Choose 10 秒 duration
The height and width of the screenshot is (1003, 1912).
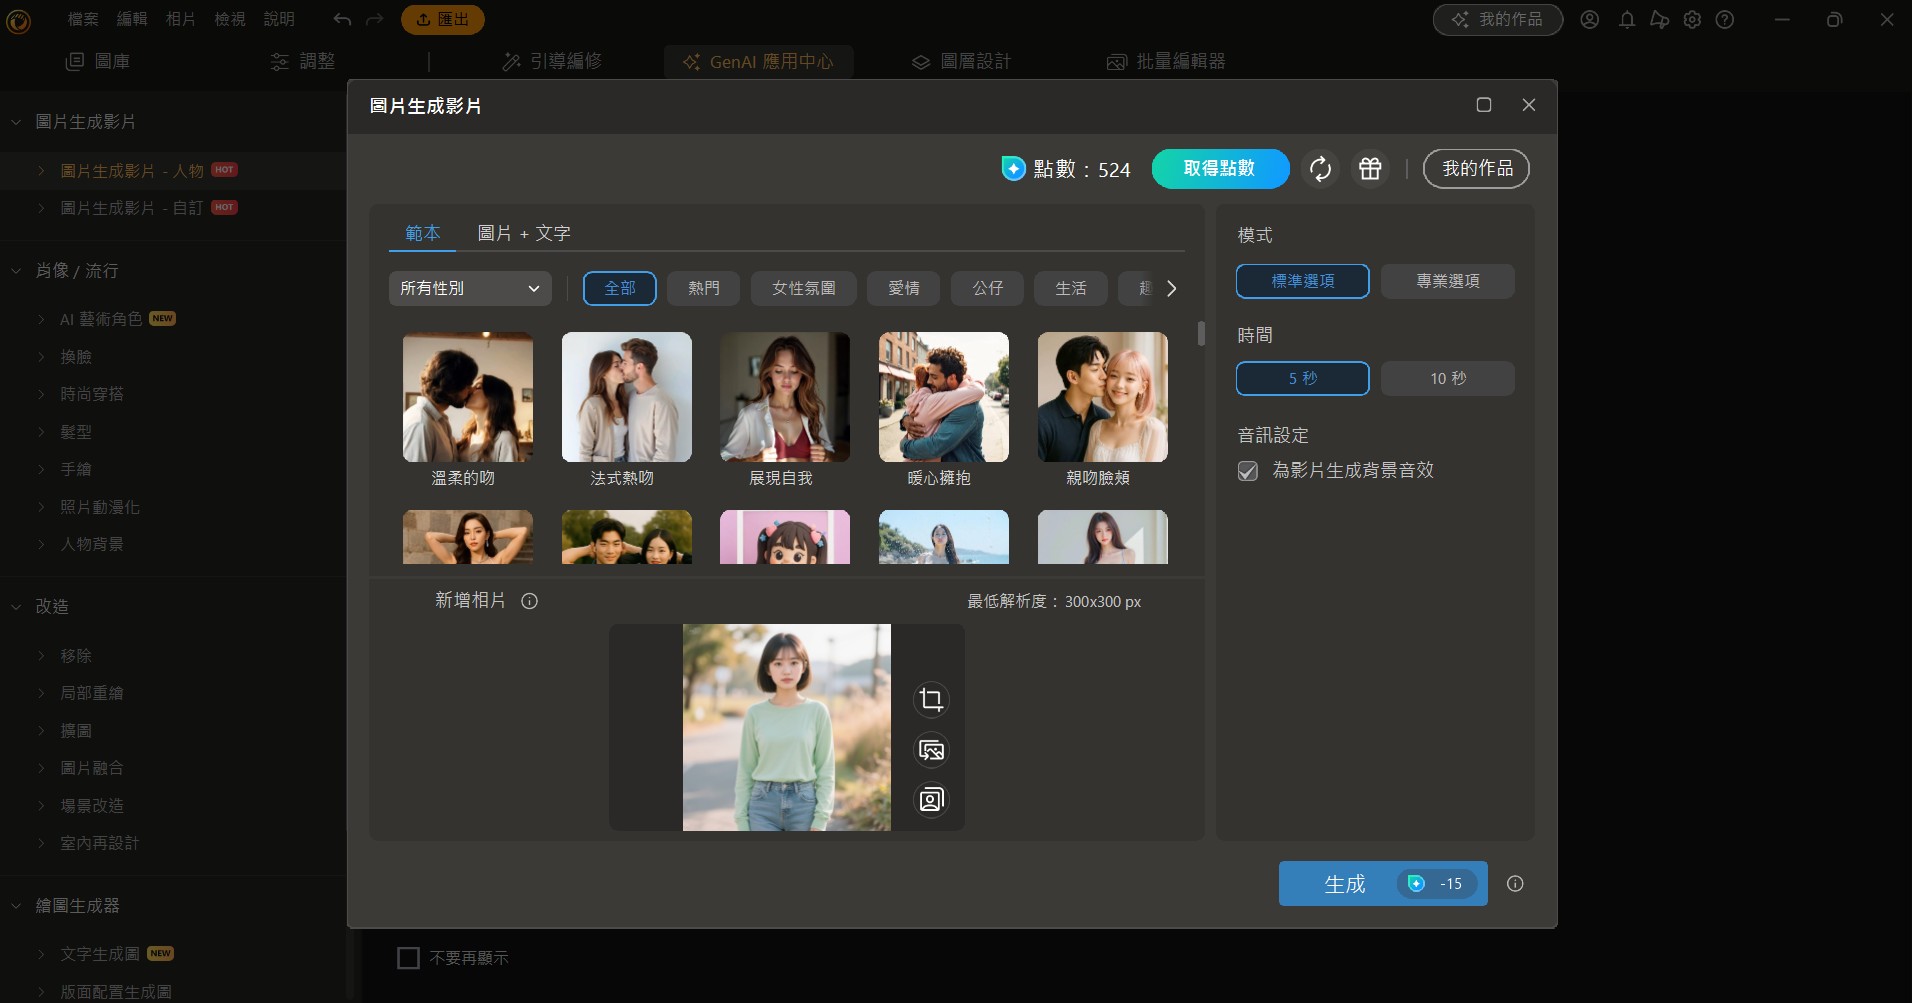(1448, 378)
